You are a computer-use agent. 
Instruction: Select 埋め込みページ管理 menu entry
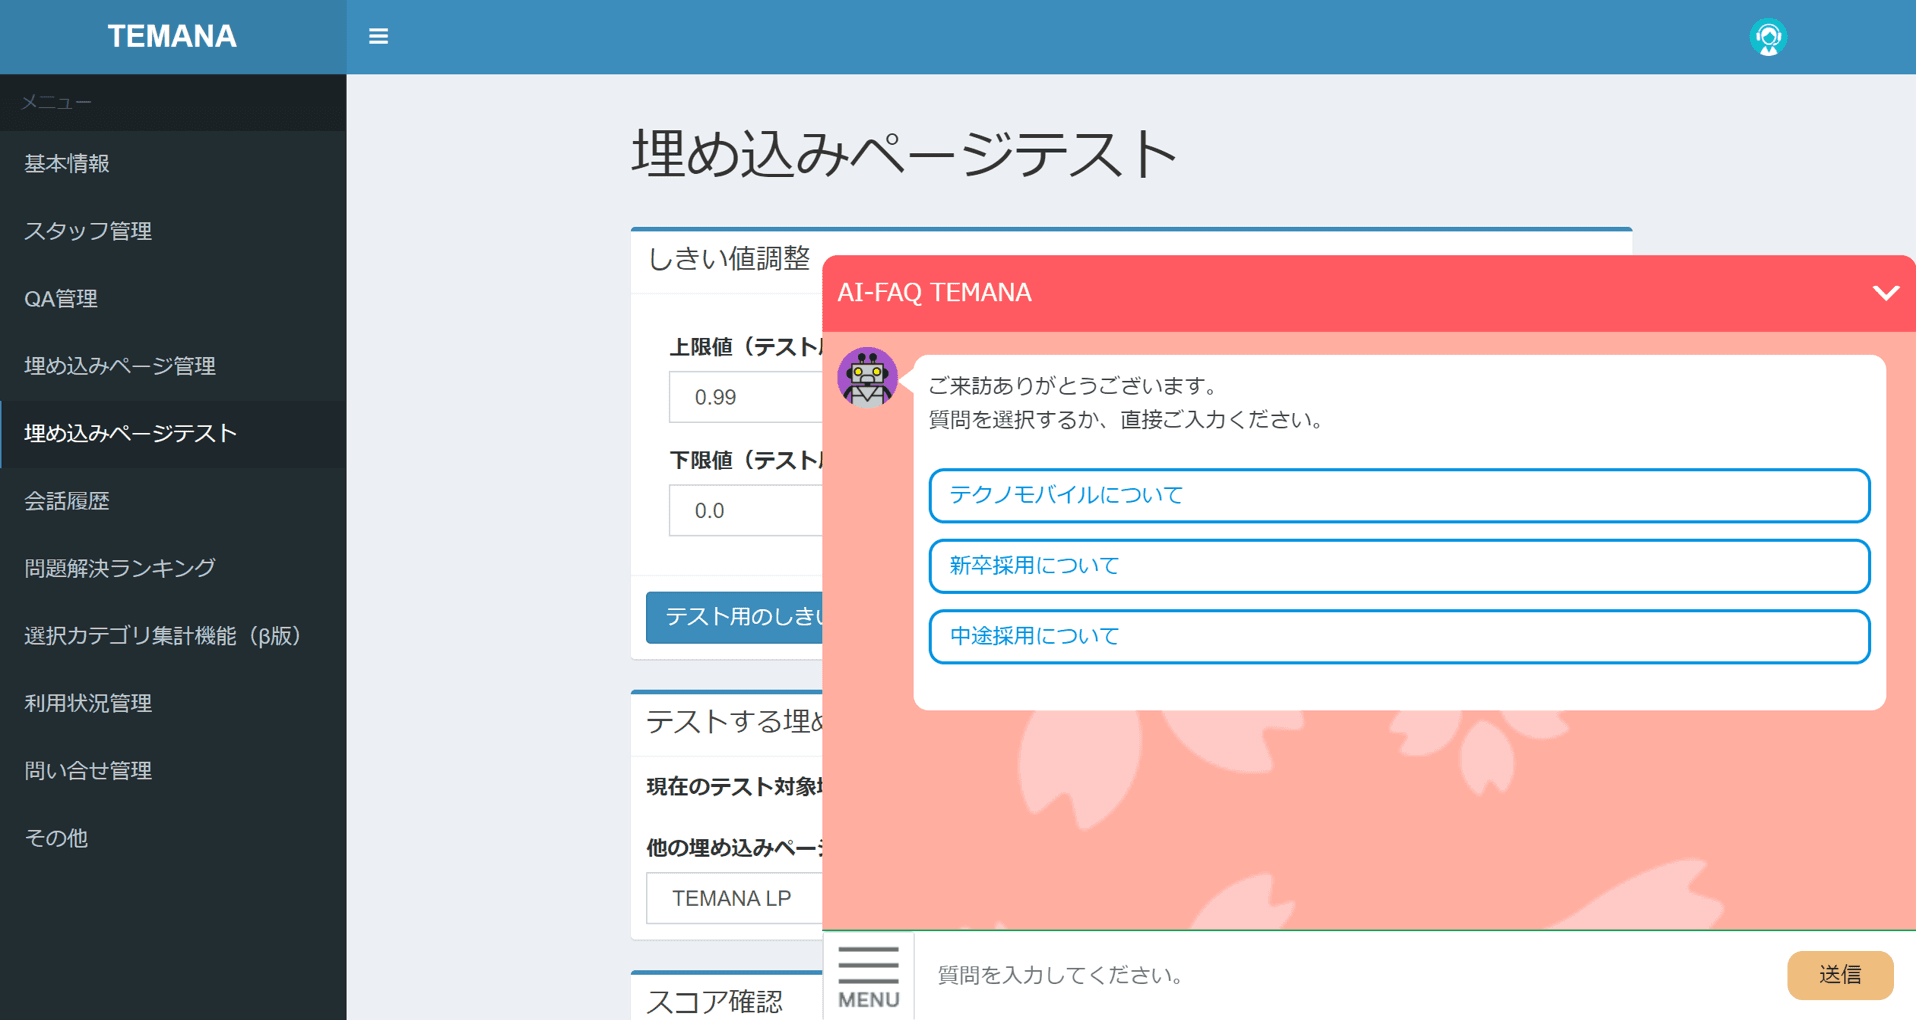(119, 366)
